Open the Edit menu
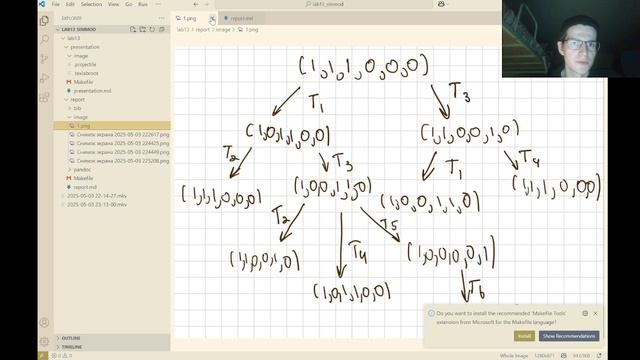This screenshot has height=360, width=640. coord(70,4)
